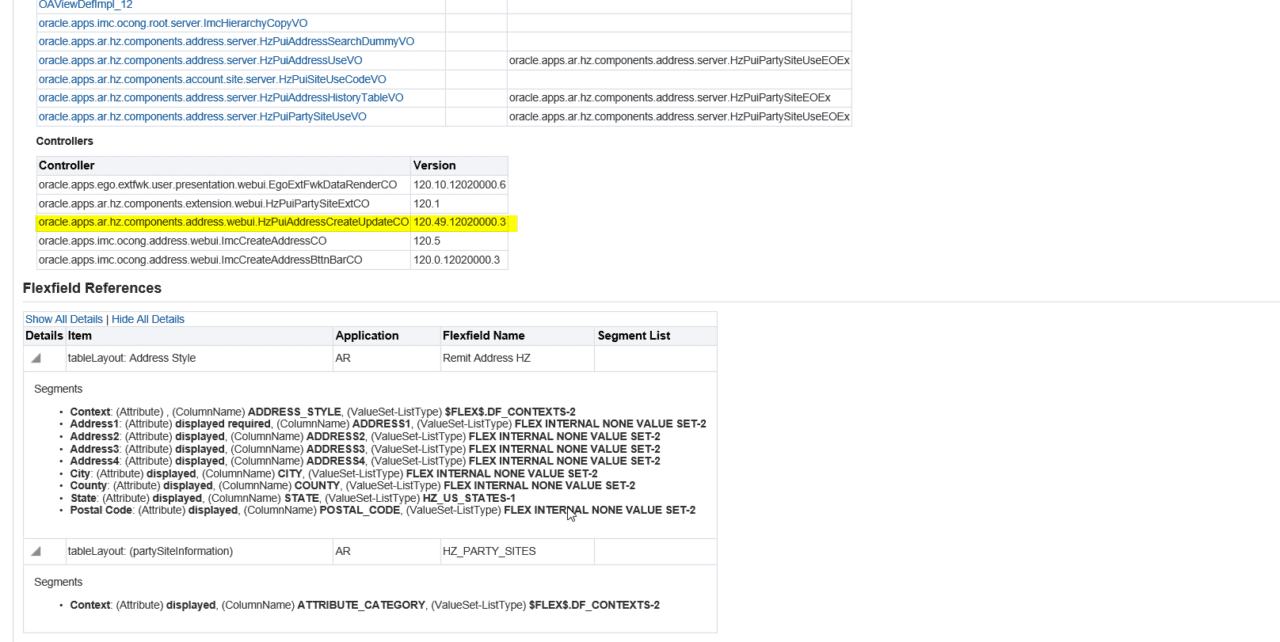Click the Show All Details link
The image size is (1280, 642).
coord(63,318)
